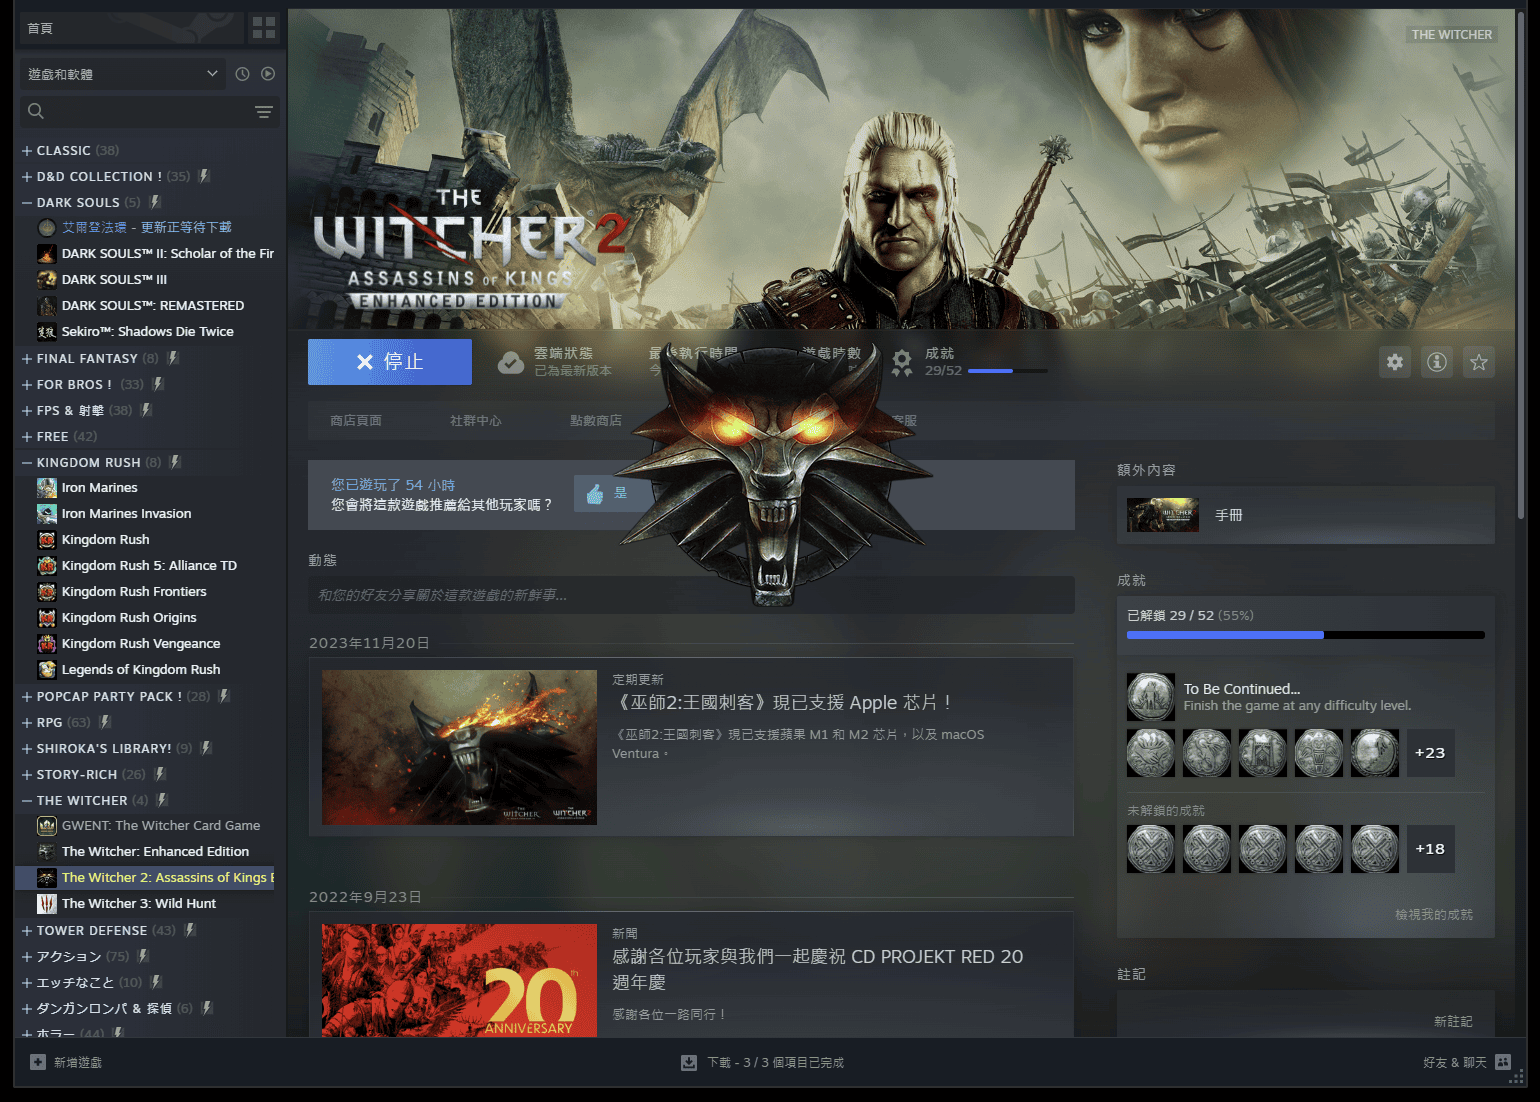Expand the D&D COLLECTION group
The height and width of the screenshot is (1102, 1540).
(x=27, y=177)
